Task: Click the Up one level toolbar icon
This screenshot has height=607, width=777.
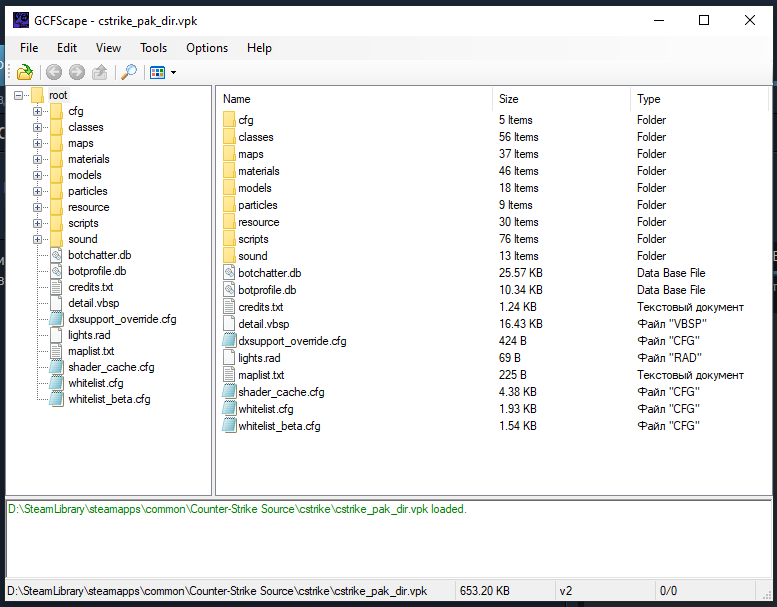Action: click(x=100, y=72)
